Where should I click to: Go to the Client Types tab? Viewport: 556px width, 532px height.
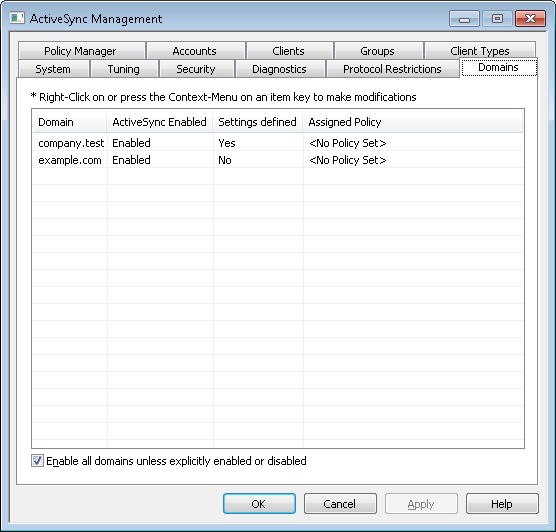pos(479,51)
